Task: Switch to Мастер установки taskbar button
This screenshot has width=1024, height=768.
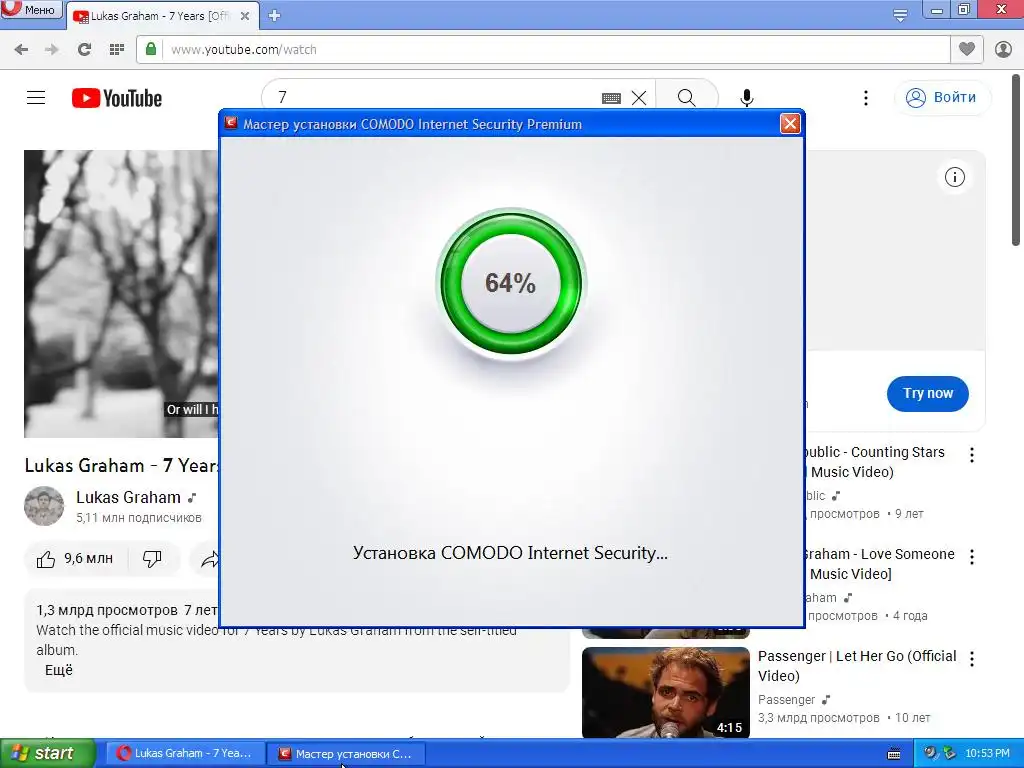Action: [x=345, y=754]
